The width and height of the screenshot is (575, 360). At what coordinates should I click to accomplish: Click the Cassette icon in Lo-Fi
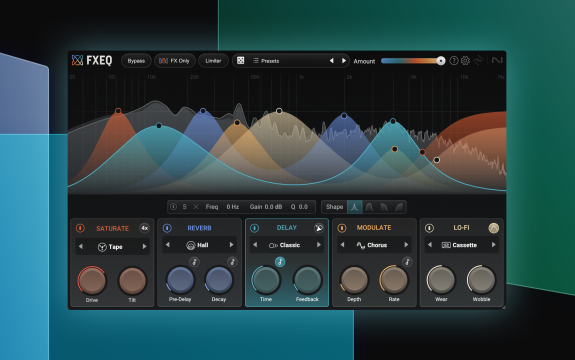click(x=446, y=245)
